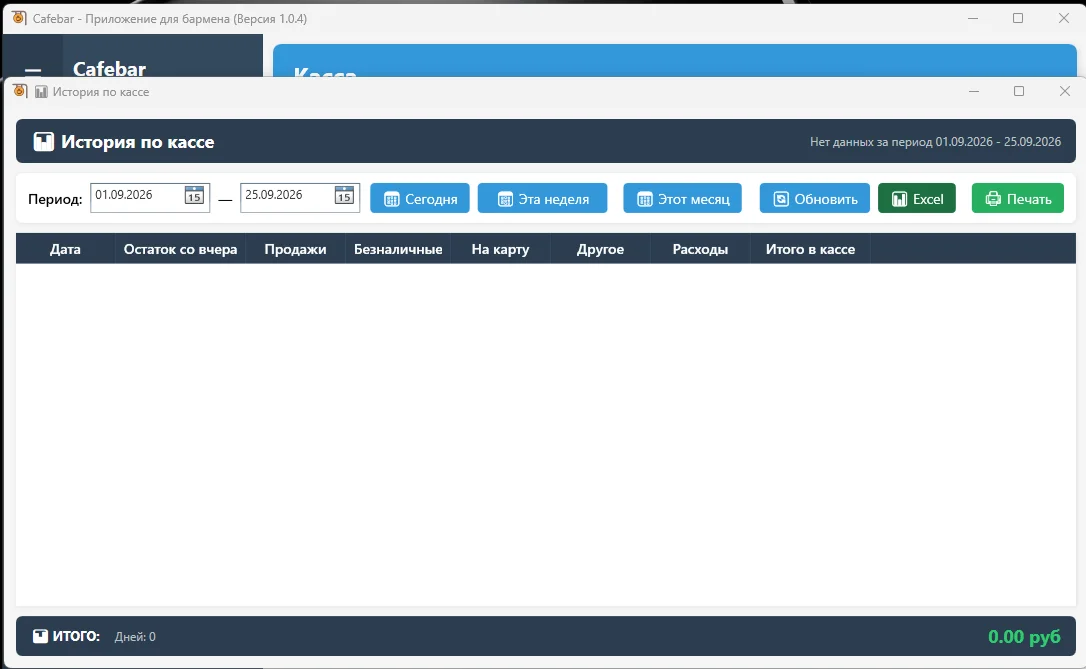The height and width of the screenshot is (669, 1086).
Task: Open calendar picker for start date
Action: (194, 195)
